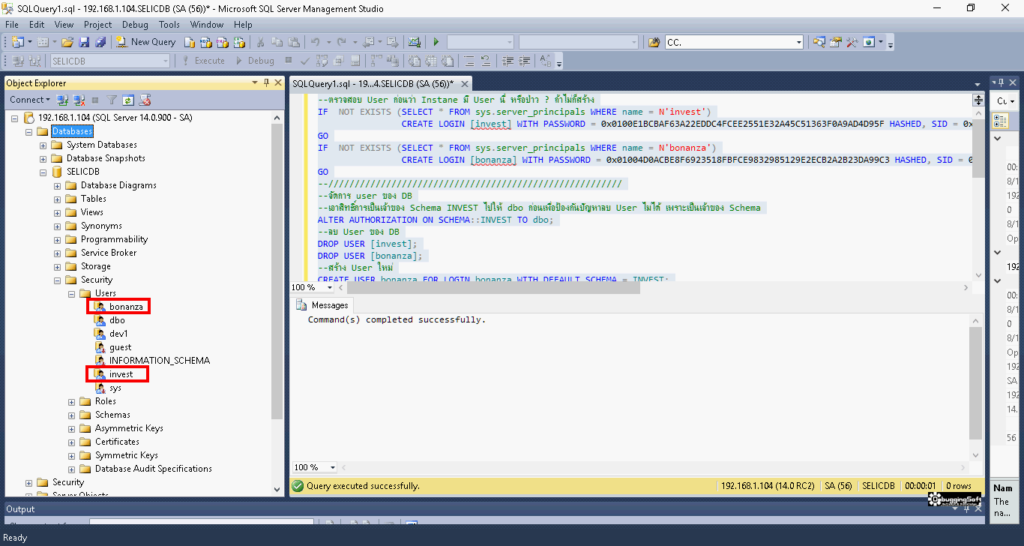This screenshot has width=1024, height=546.
Task: Open the Tools menu
Action: click(169, 25)
